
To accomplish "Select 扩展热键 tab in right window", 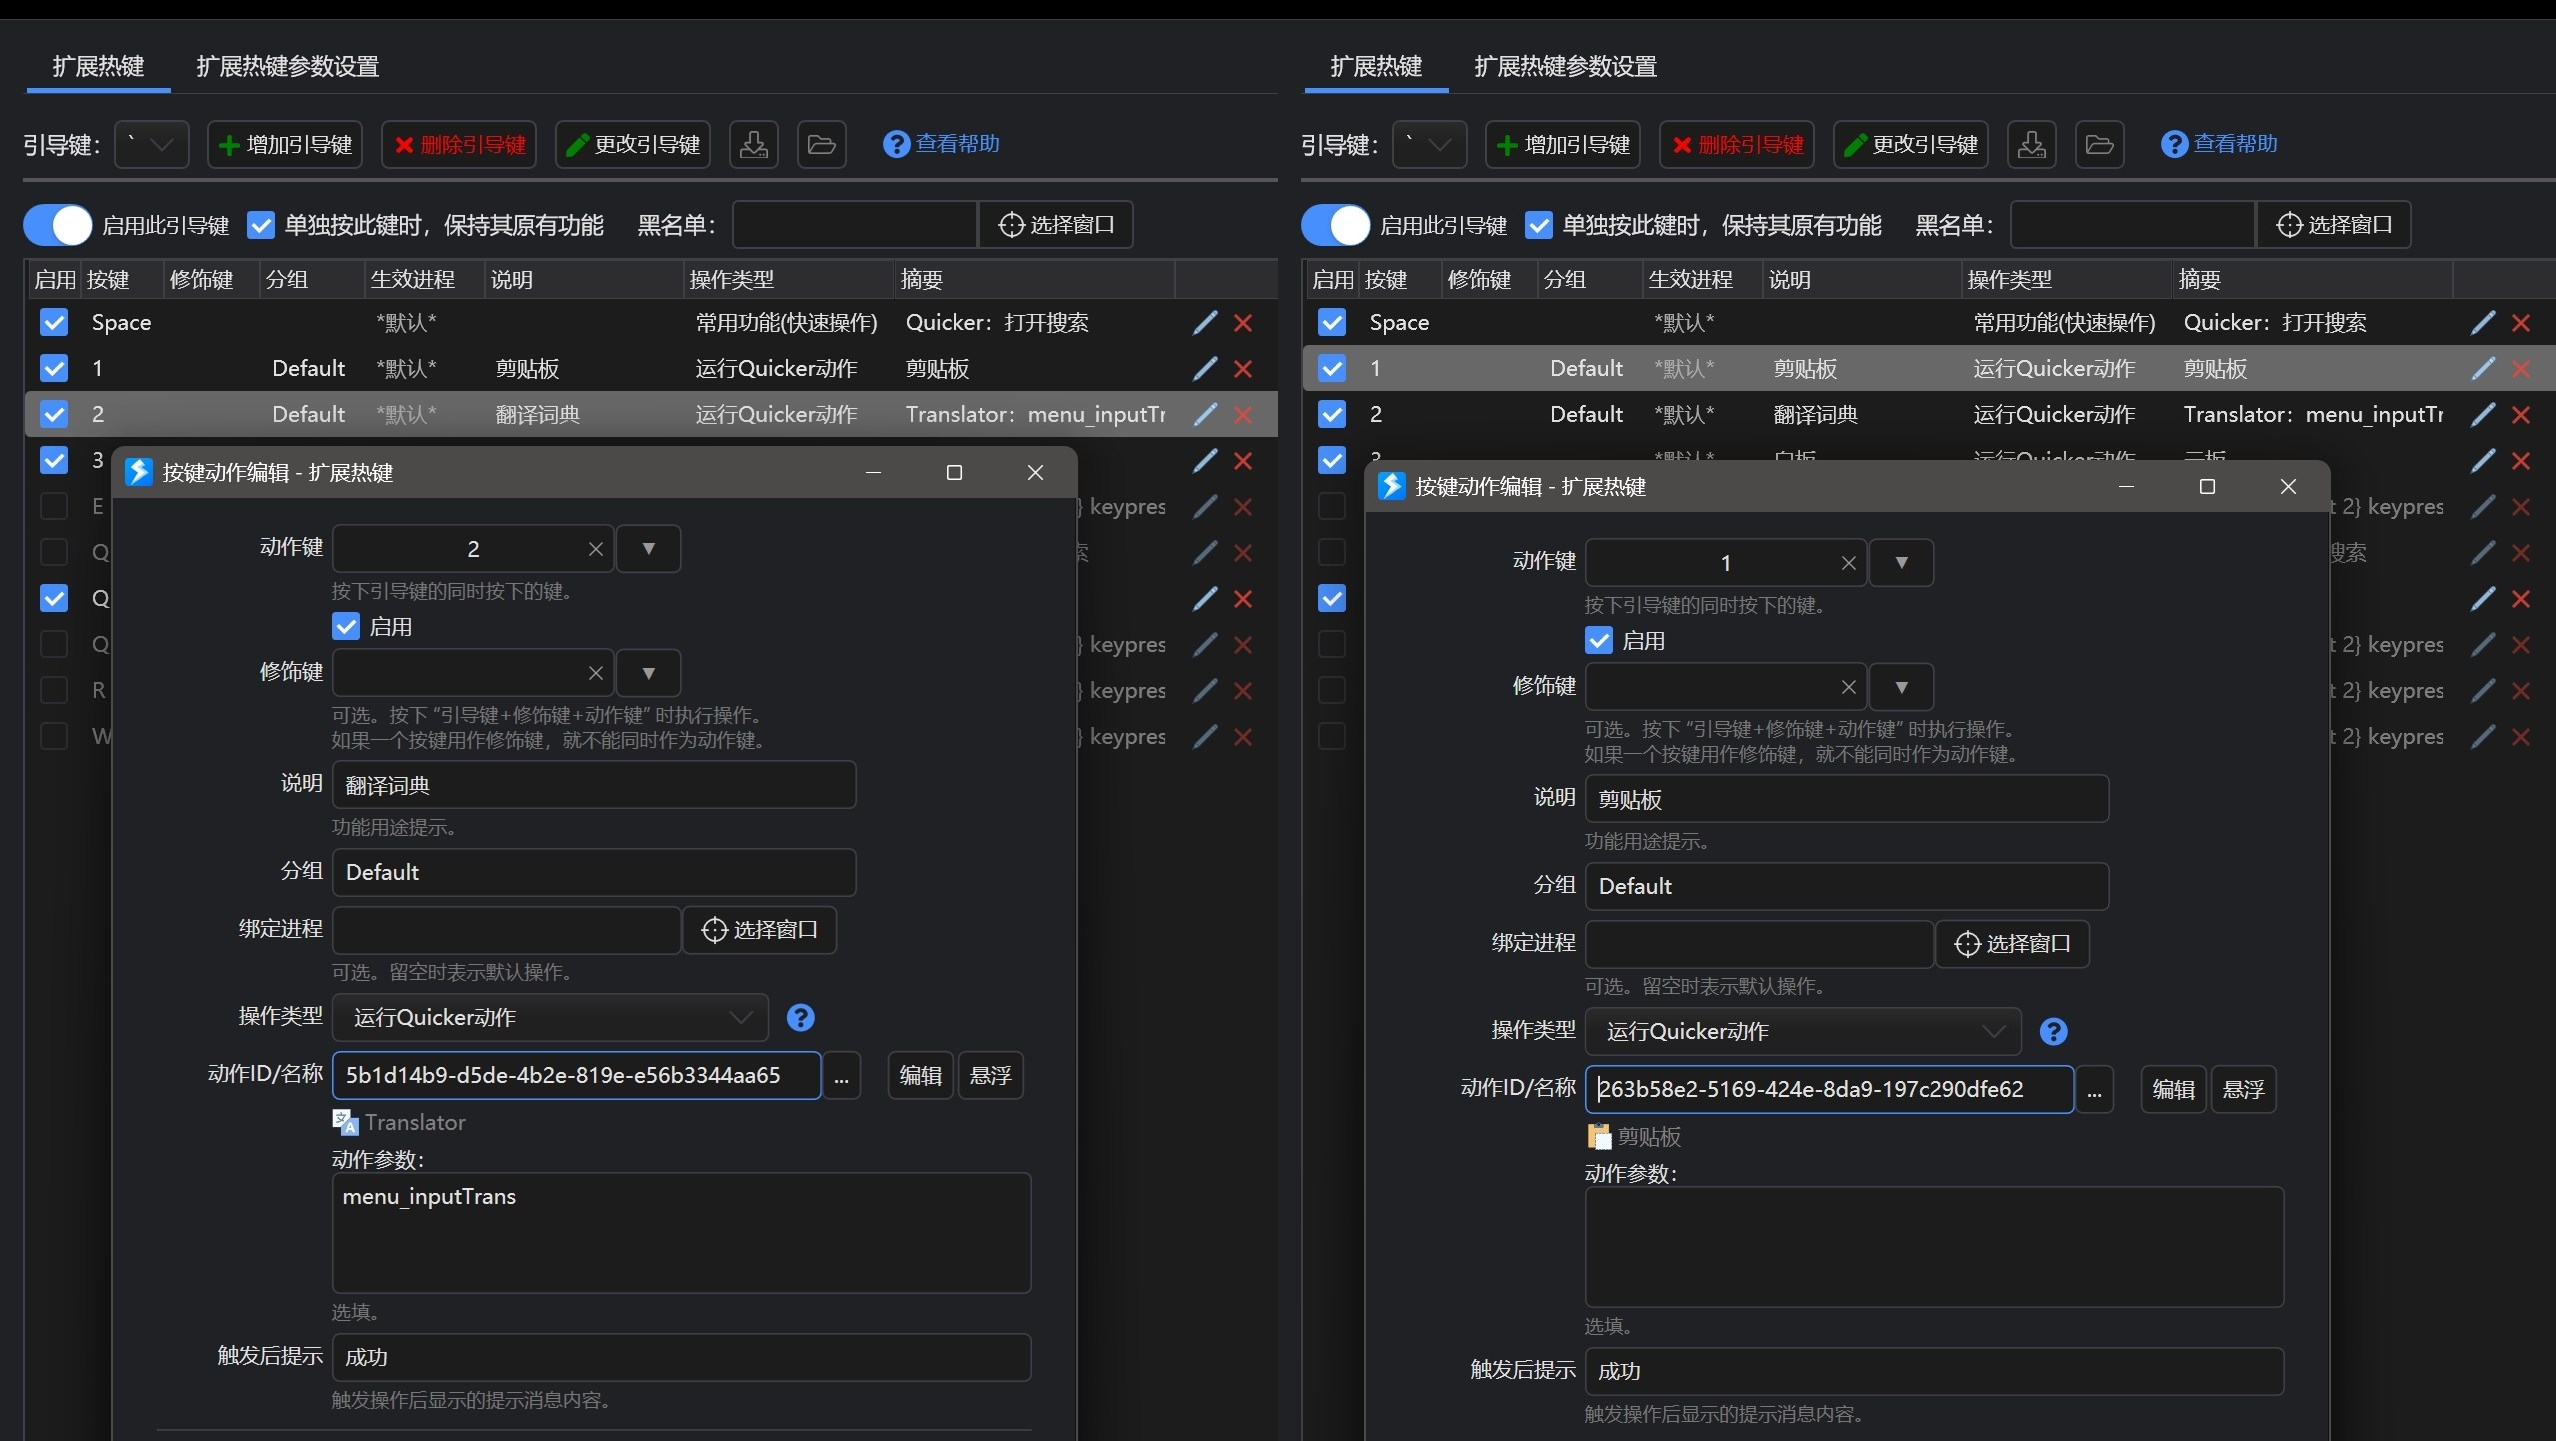I will 1376,67.
